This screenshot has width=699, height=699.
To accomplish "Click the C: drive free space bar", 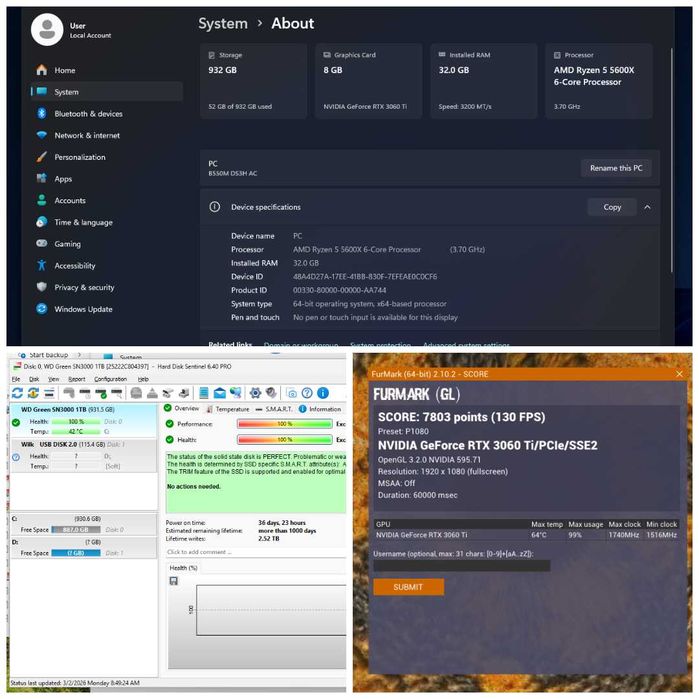I will [76, 530].
